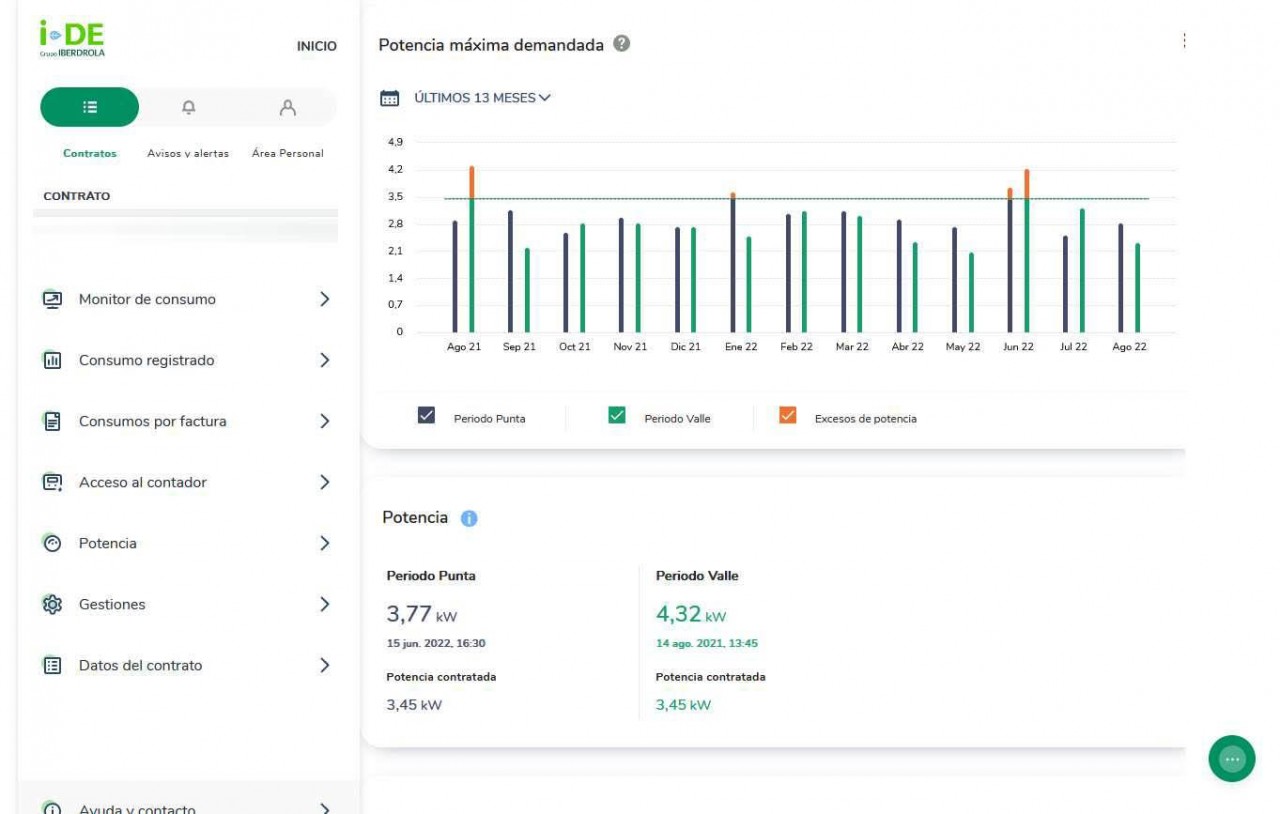Click the three-dot options menu on chart
The height and width of the screenshot is (814, 1280).
pos(1184,40)
